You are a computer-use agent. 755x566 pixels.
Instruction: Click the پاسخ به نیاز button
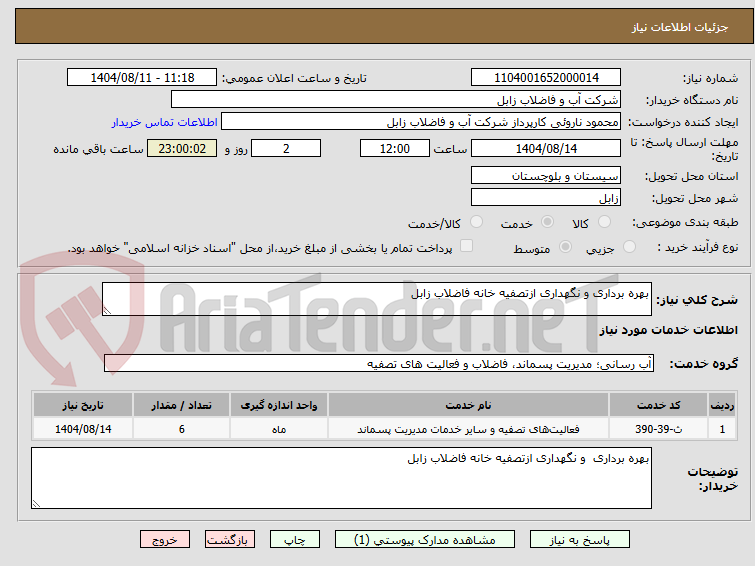tap(580, 540)
